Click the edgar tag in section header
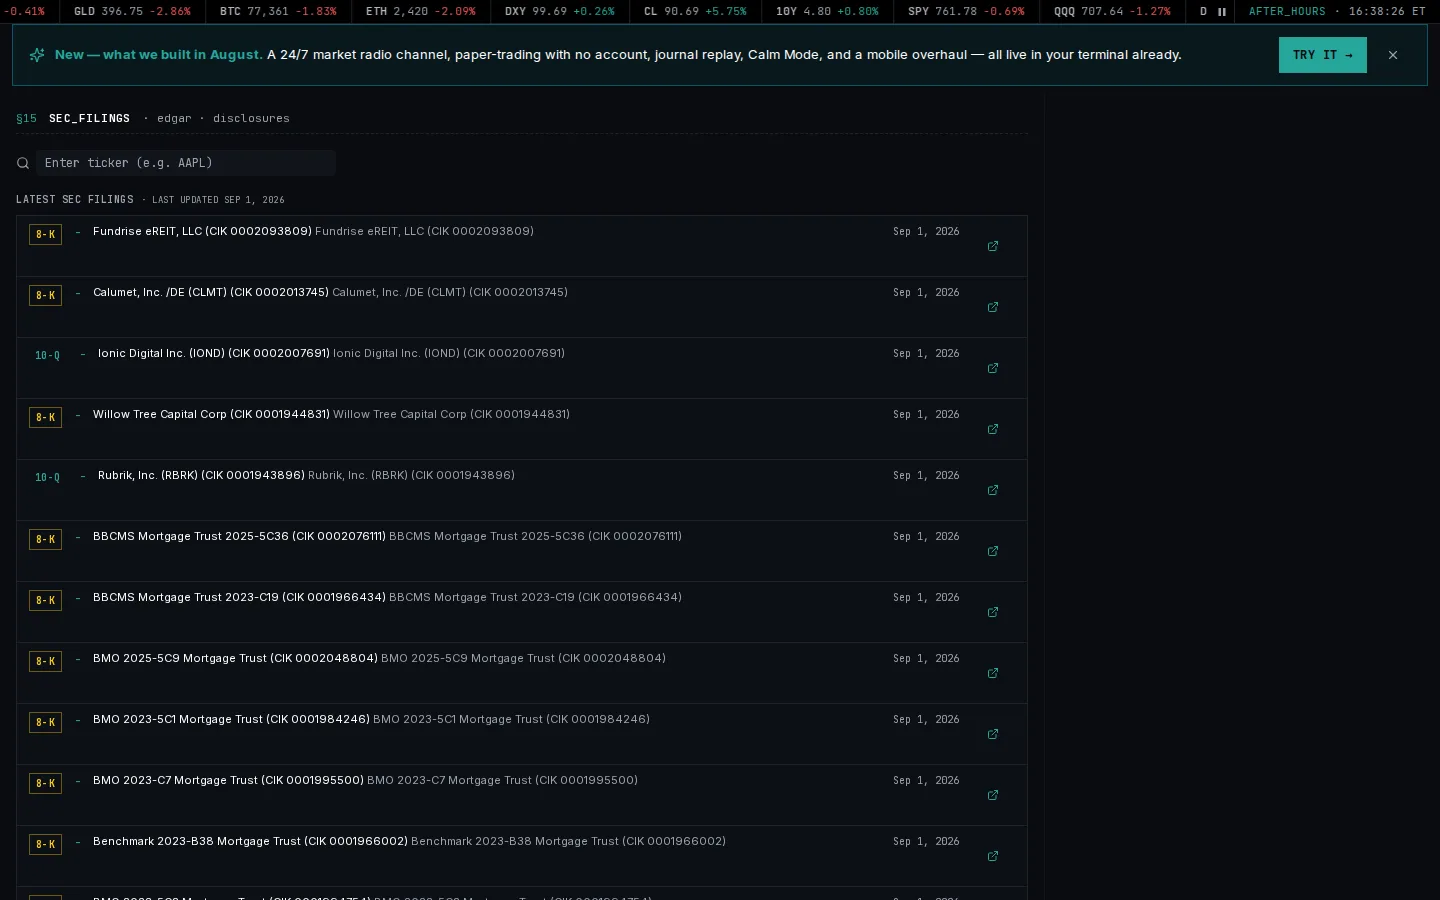 click(174, 118)
